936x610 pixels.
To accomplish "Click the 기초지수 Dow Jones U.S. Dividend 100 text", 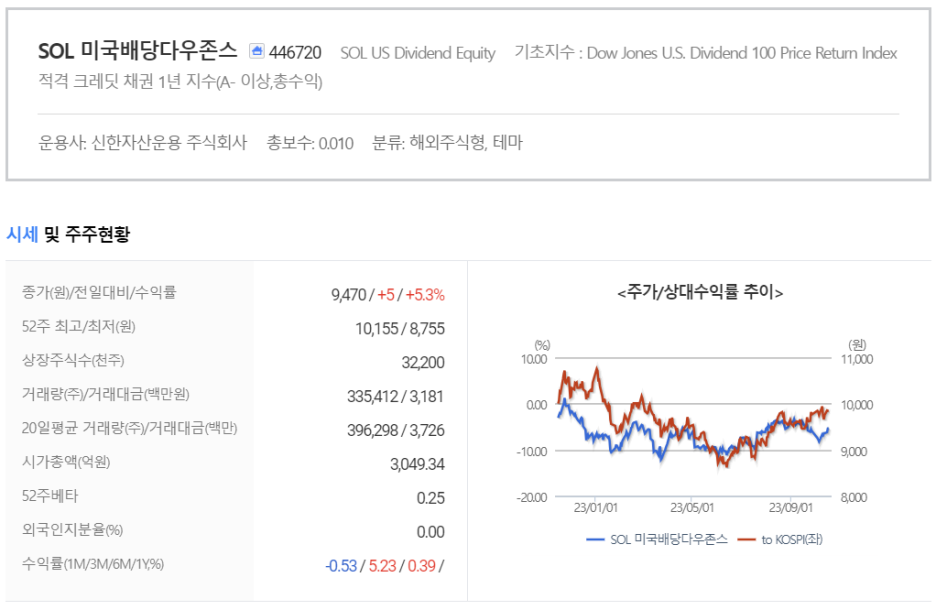I will pos(706,53).
